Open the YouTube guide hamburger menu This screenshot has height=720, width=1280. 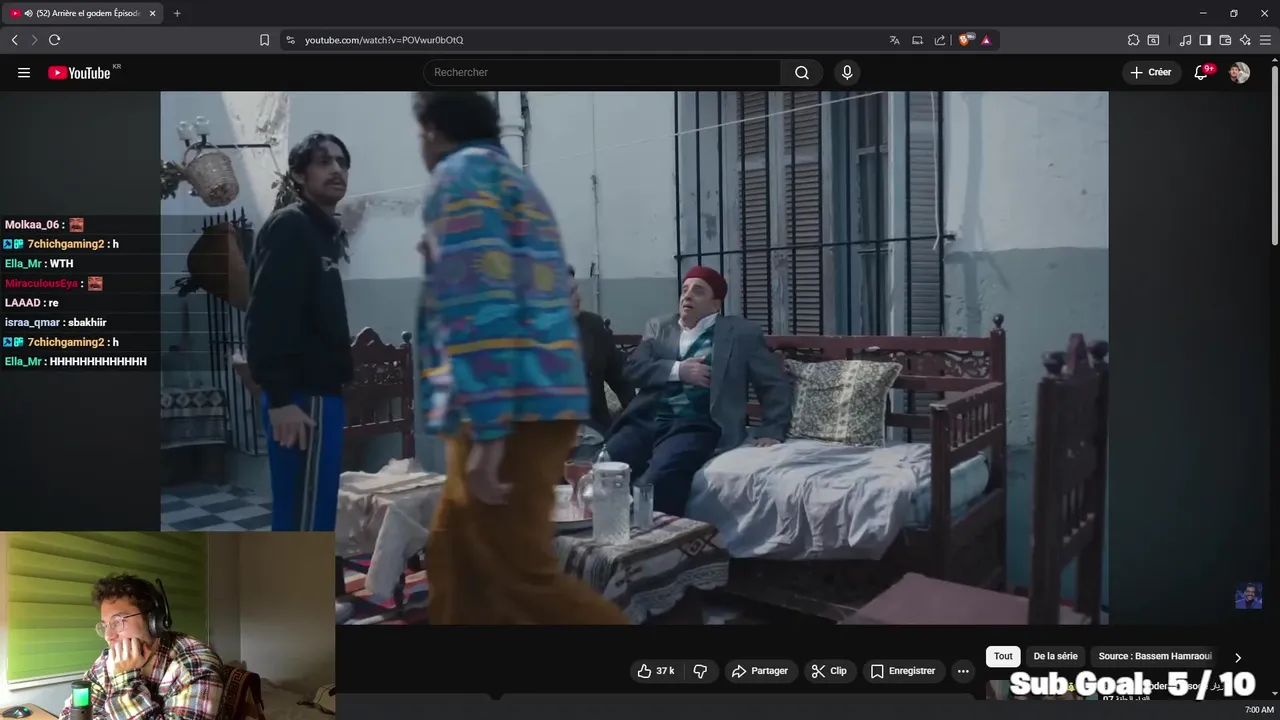(24, 72)
